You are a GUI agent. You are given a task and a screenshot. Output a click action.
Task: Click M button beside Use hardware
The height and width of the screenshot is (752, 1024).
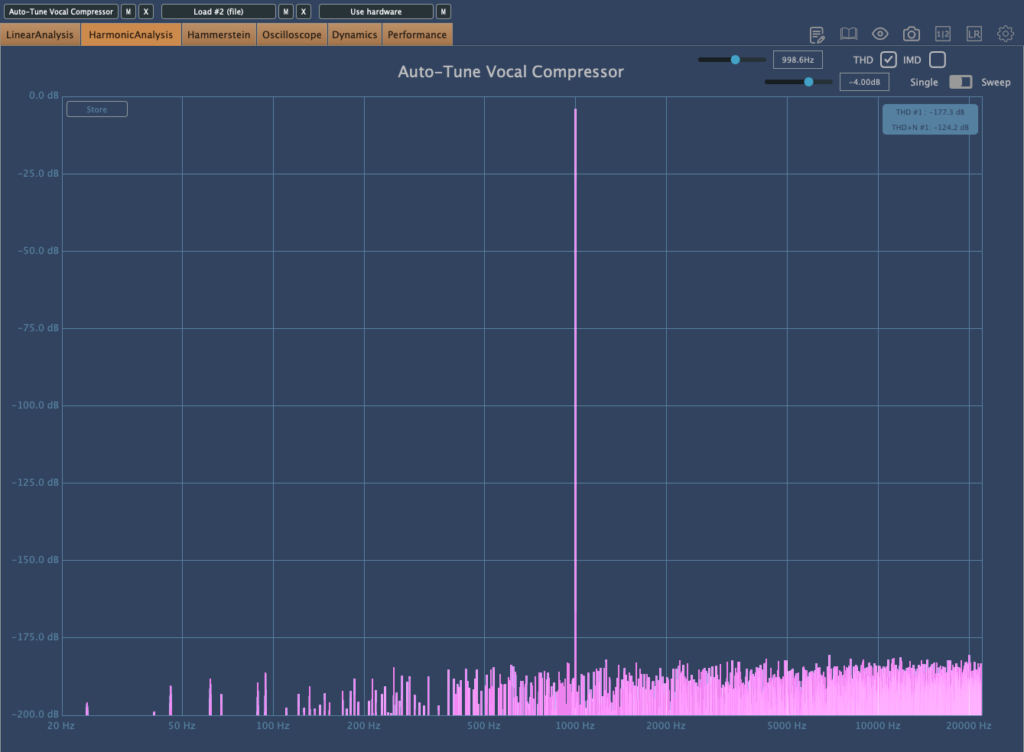point(443,12)
